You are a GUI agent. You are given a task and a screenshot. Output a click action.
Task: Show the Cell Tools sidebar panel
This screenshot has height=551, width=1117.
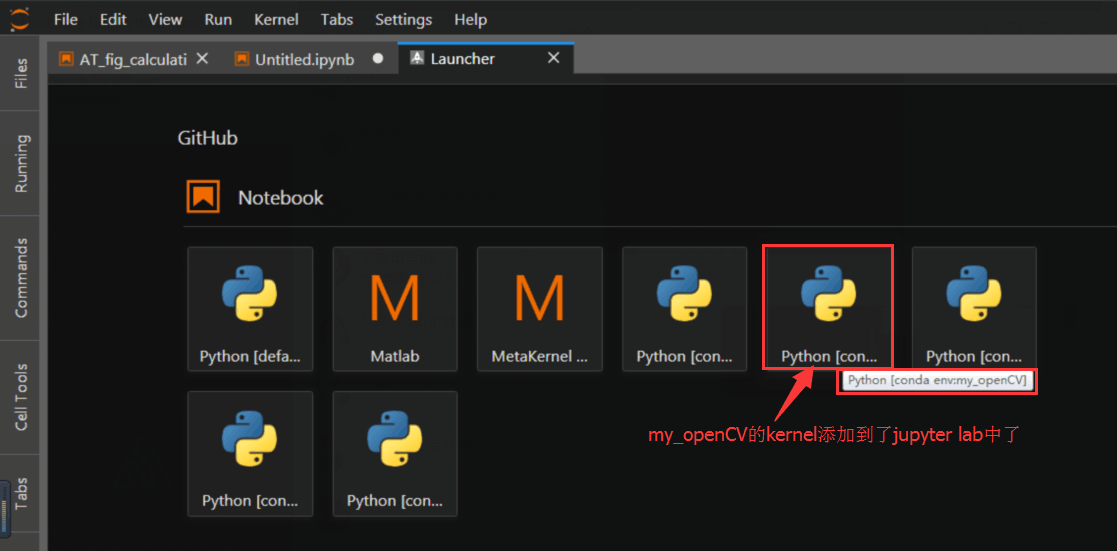(x=22, y=398)
